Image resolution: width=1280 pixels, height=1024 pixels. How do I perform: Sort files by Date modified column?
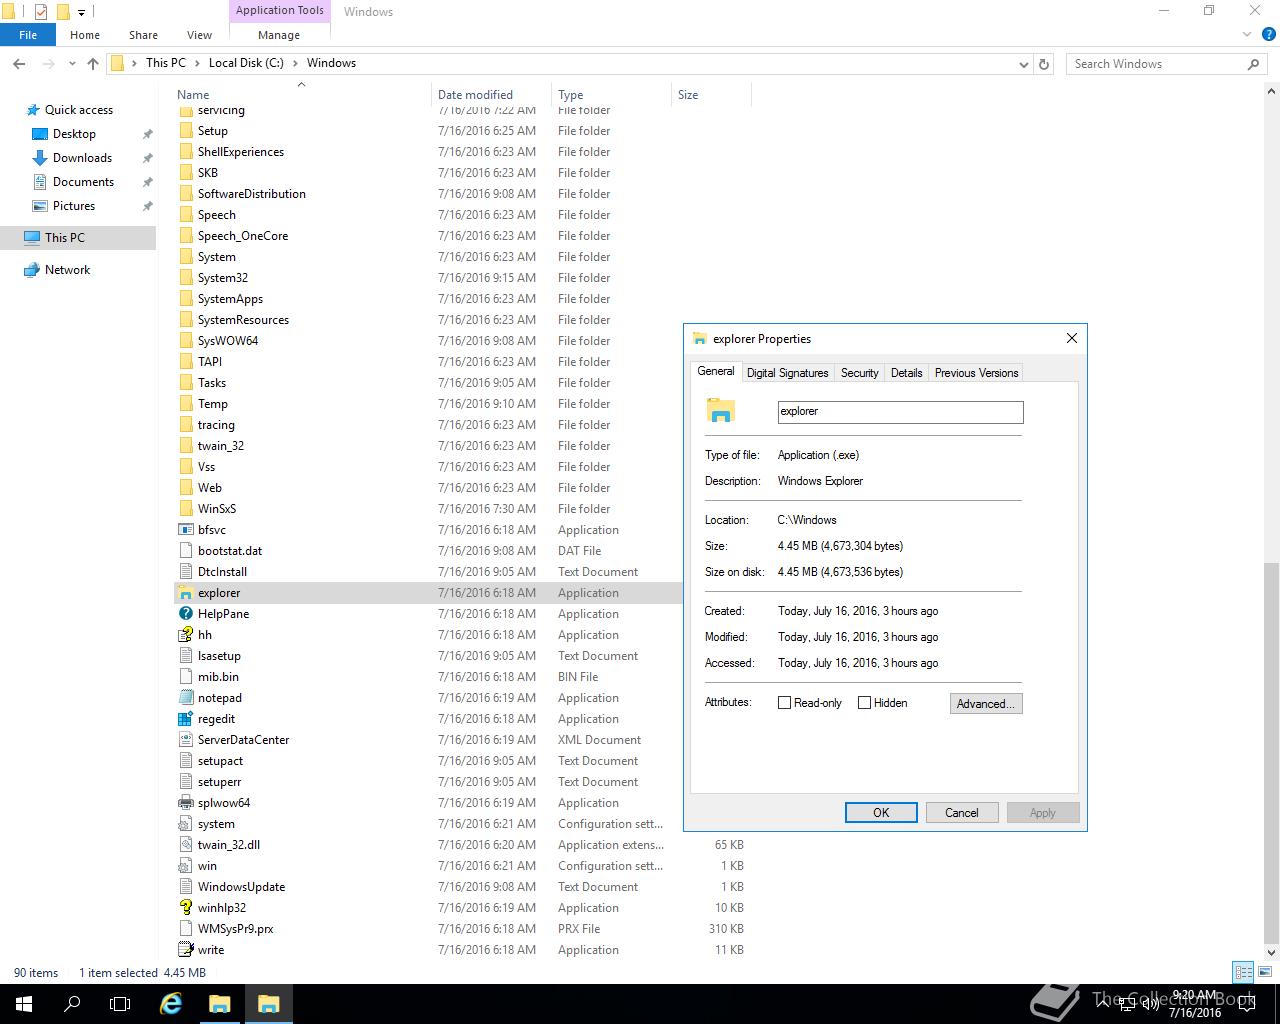pos(490,95)
